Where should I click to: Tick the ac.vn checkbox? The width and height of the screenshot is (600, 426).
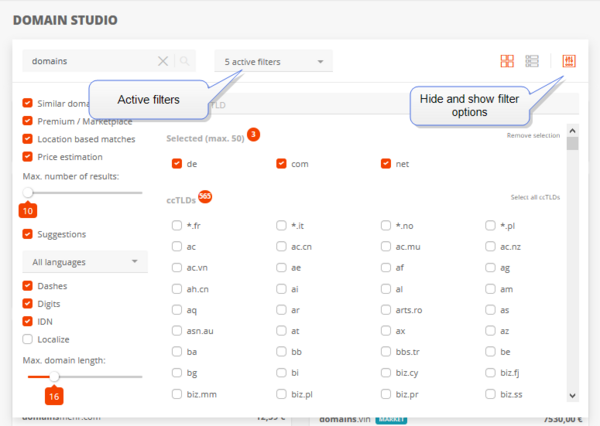(177, 268)
